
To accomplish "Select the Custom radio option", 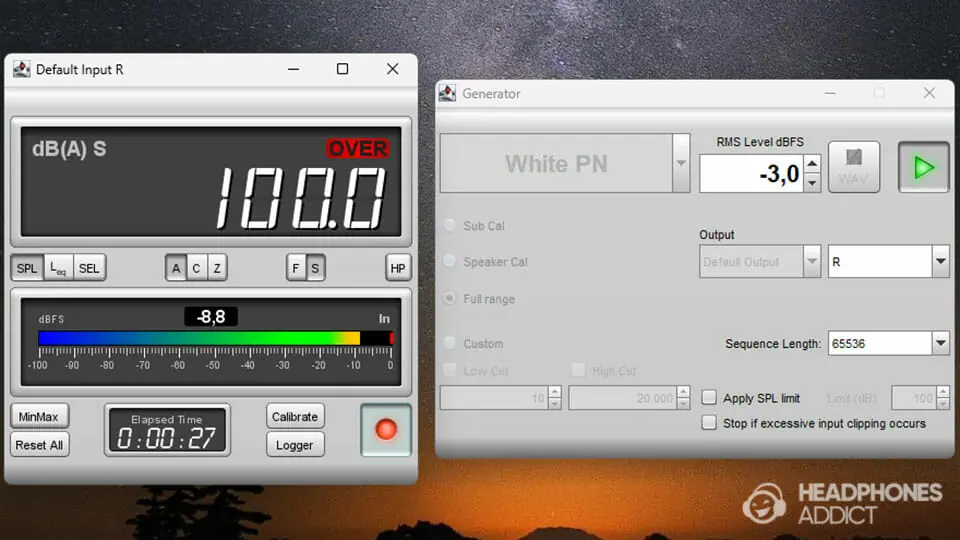I will (450, 343).
